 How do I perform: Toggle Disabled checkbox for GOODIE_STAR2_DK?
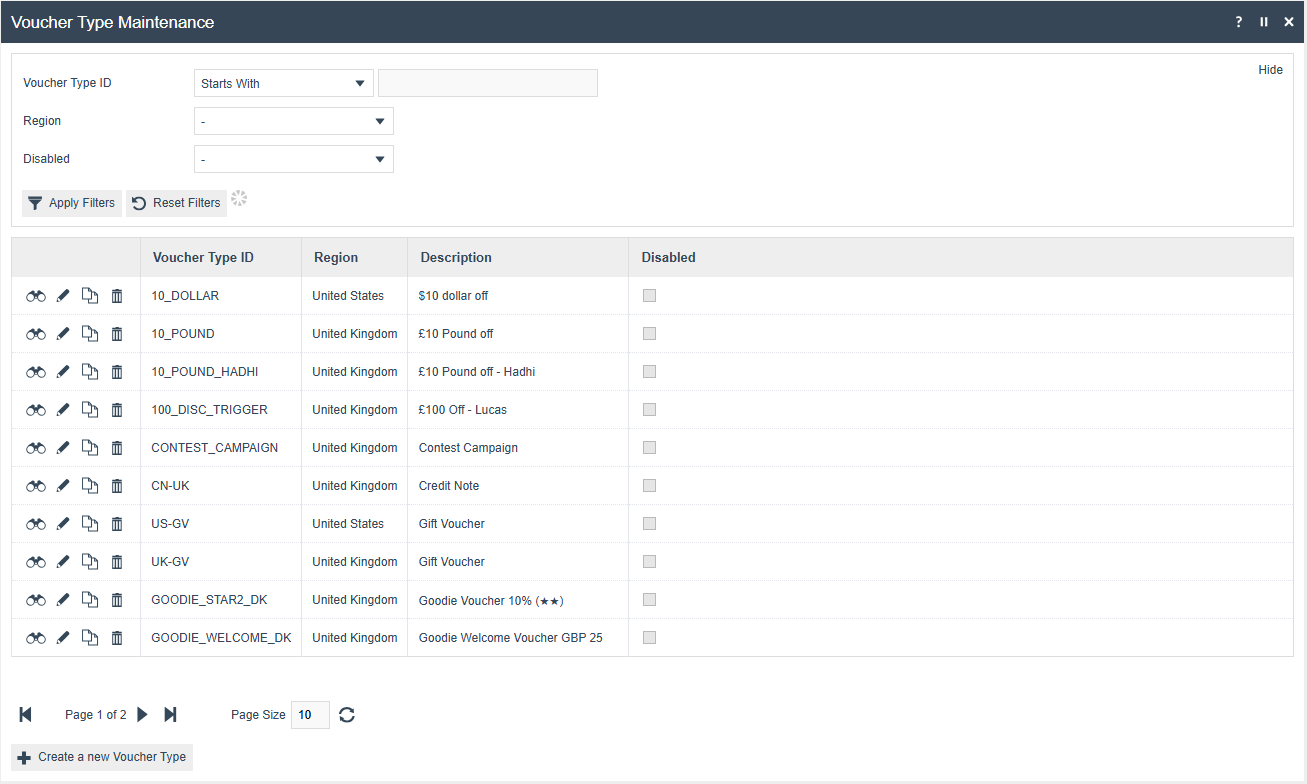[x=650, y=599]
